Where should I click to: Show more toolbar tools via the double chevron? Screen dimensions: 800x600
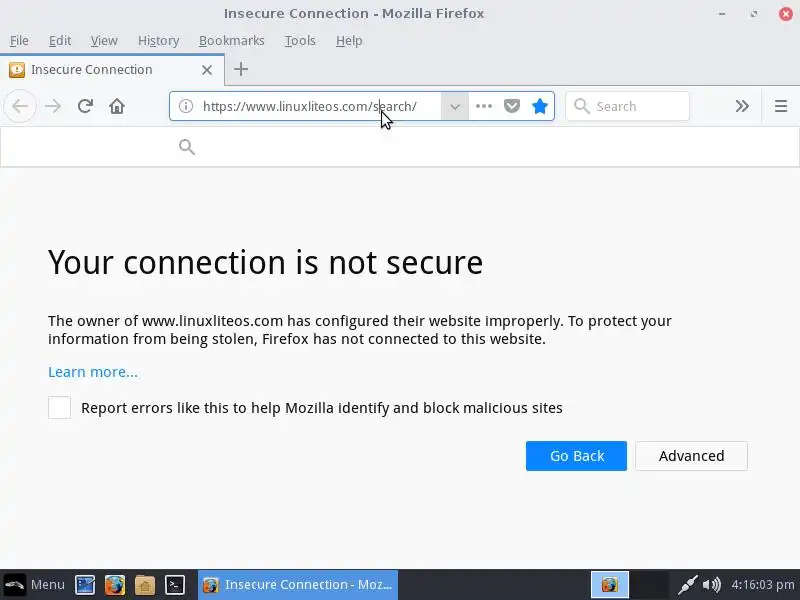coord(742,106)
